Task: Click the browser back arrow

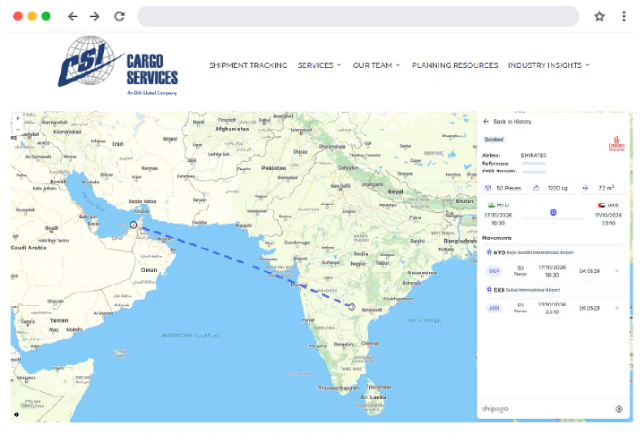Action: tap(73, 16)
